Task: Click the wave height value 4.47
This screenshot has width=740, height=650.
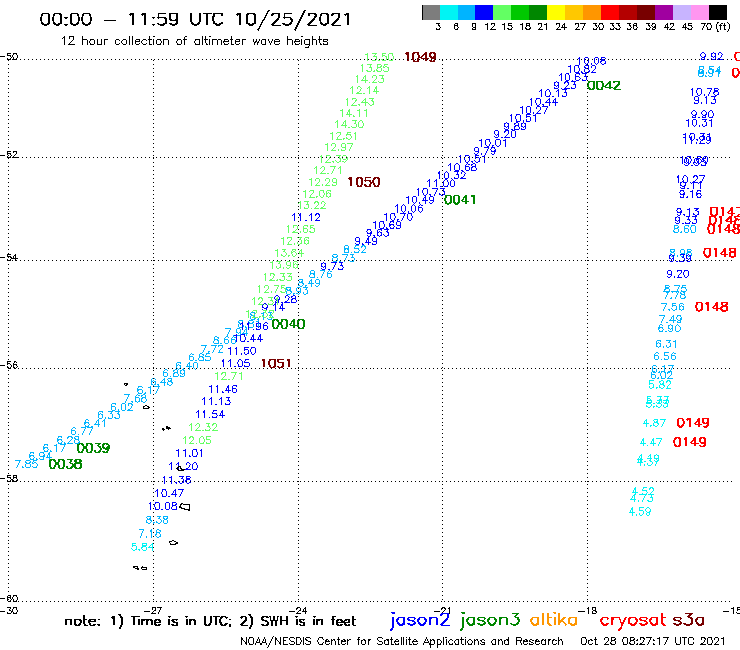Action: click(x=651, y=443)
